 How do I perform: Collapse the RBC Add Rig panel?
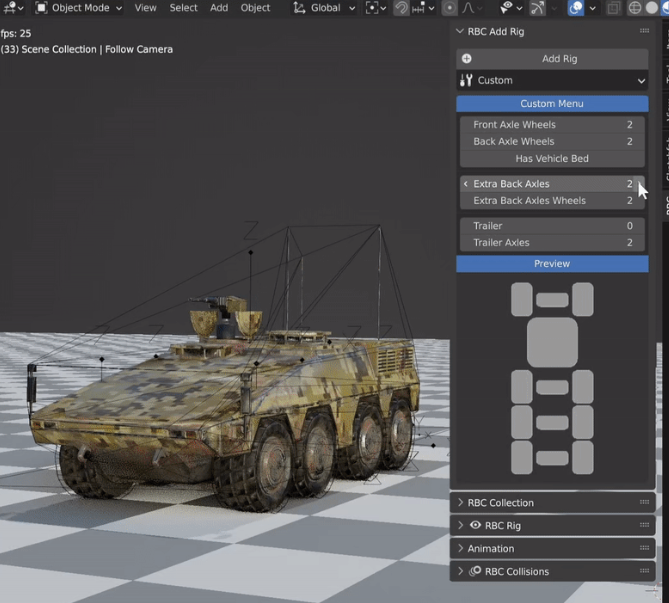(x=460, y=31)
